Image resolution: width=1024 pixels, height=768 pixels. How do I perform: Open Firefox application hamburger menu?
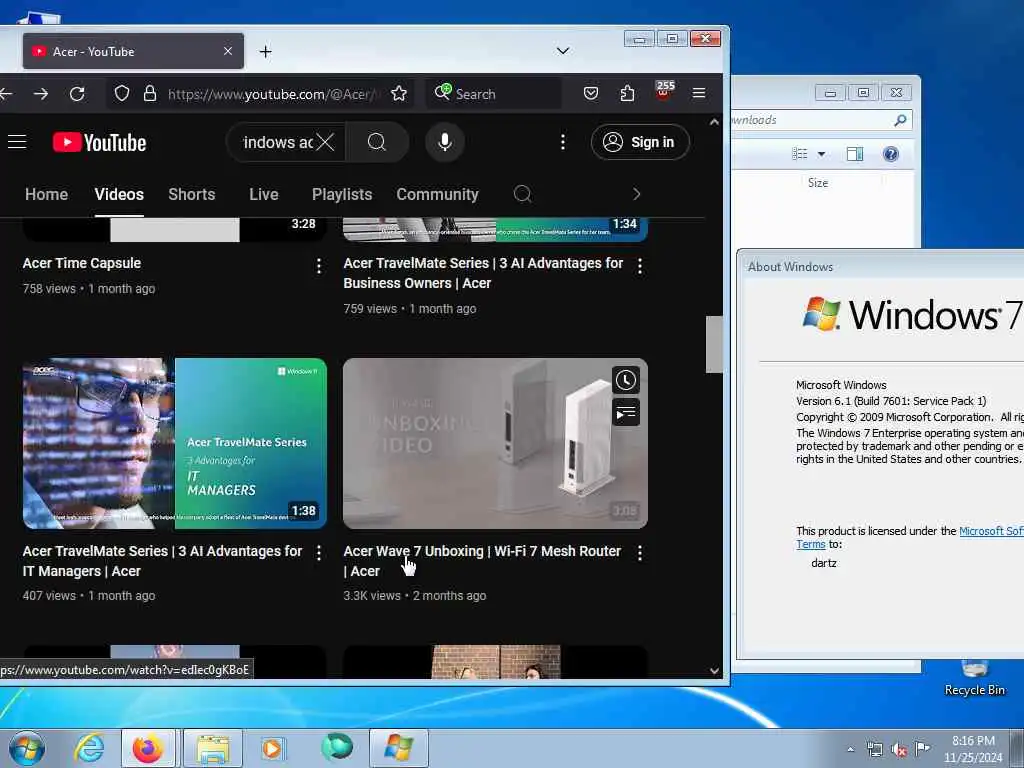tap(699, 93)
